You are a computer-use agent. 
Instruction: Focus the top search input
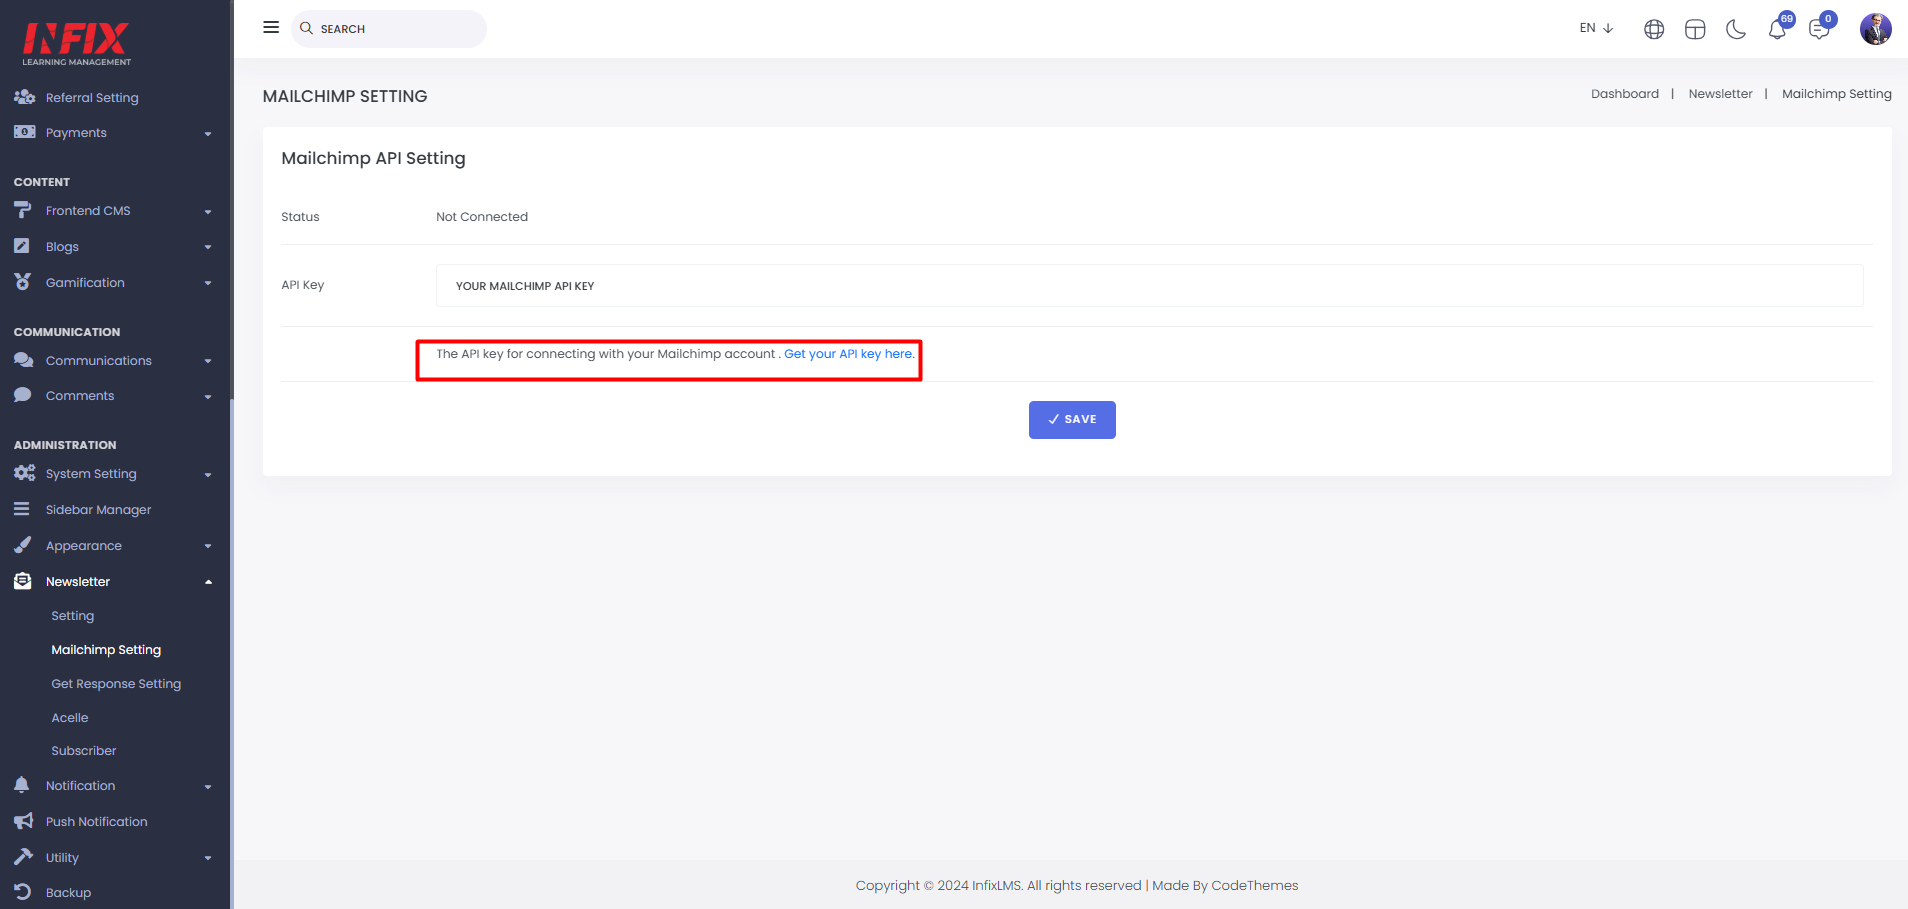pos(389,29)
